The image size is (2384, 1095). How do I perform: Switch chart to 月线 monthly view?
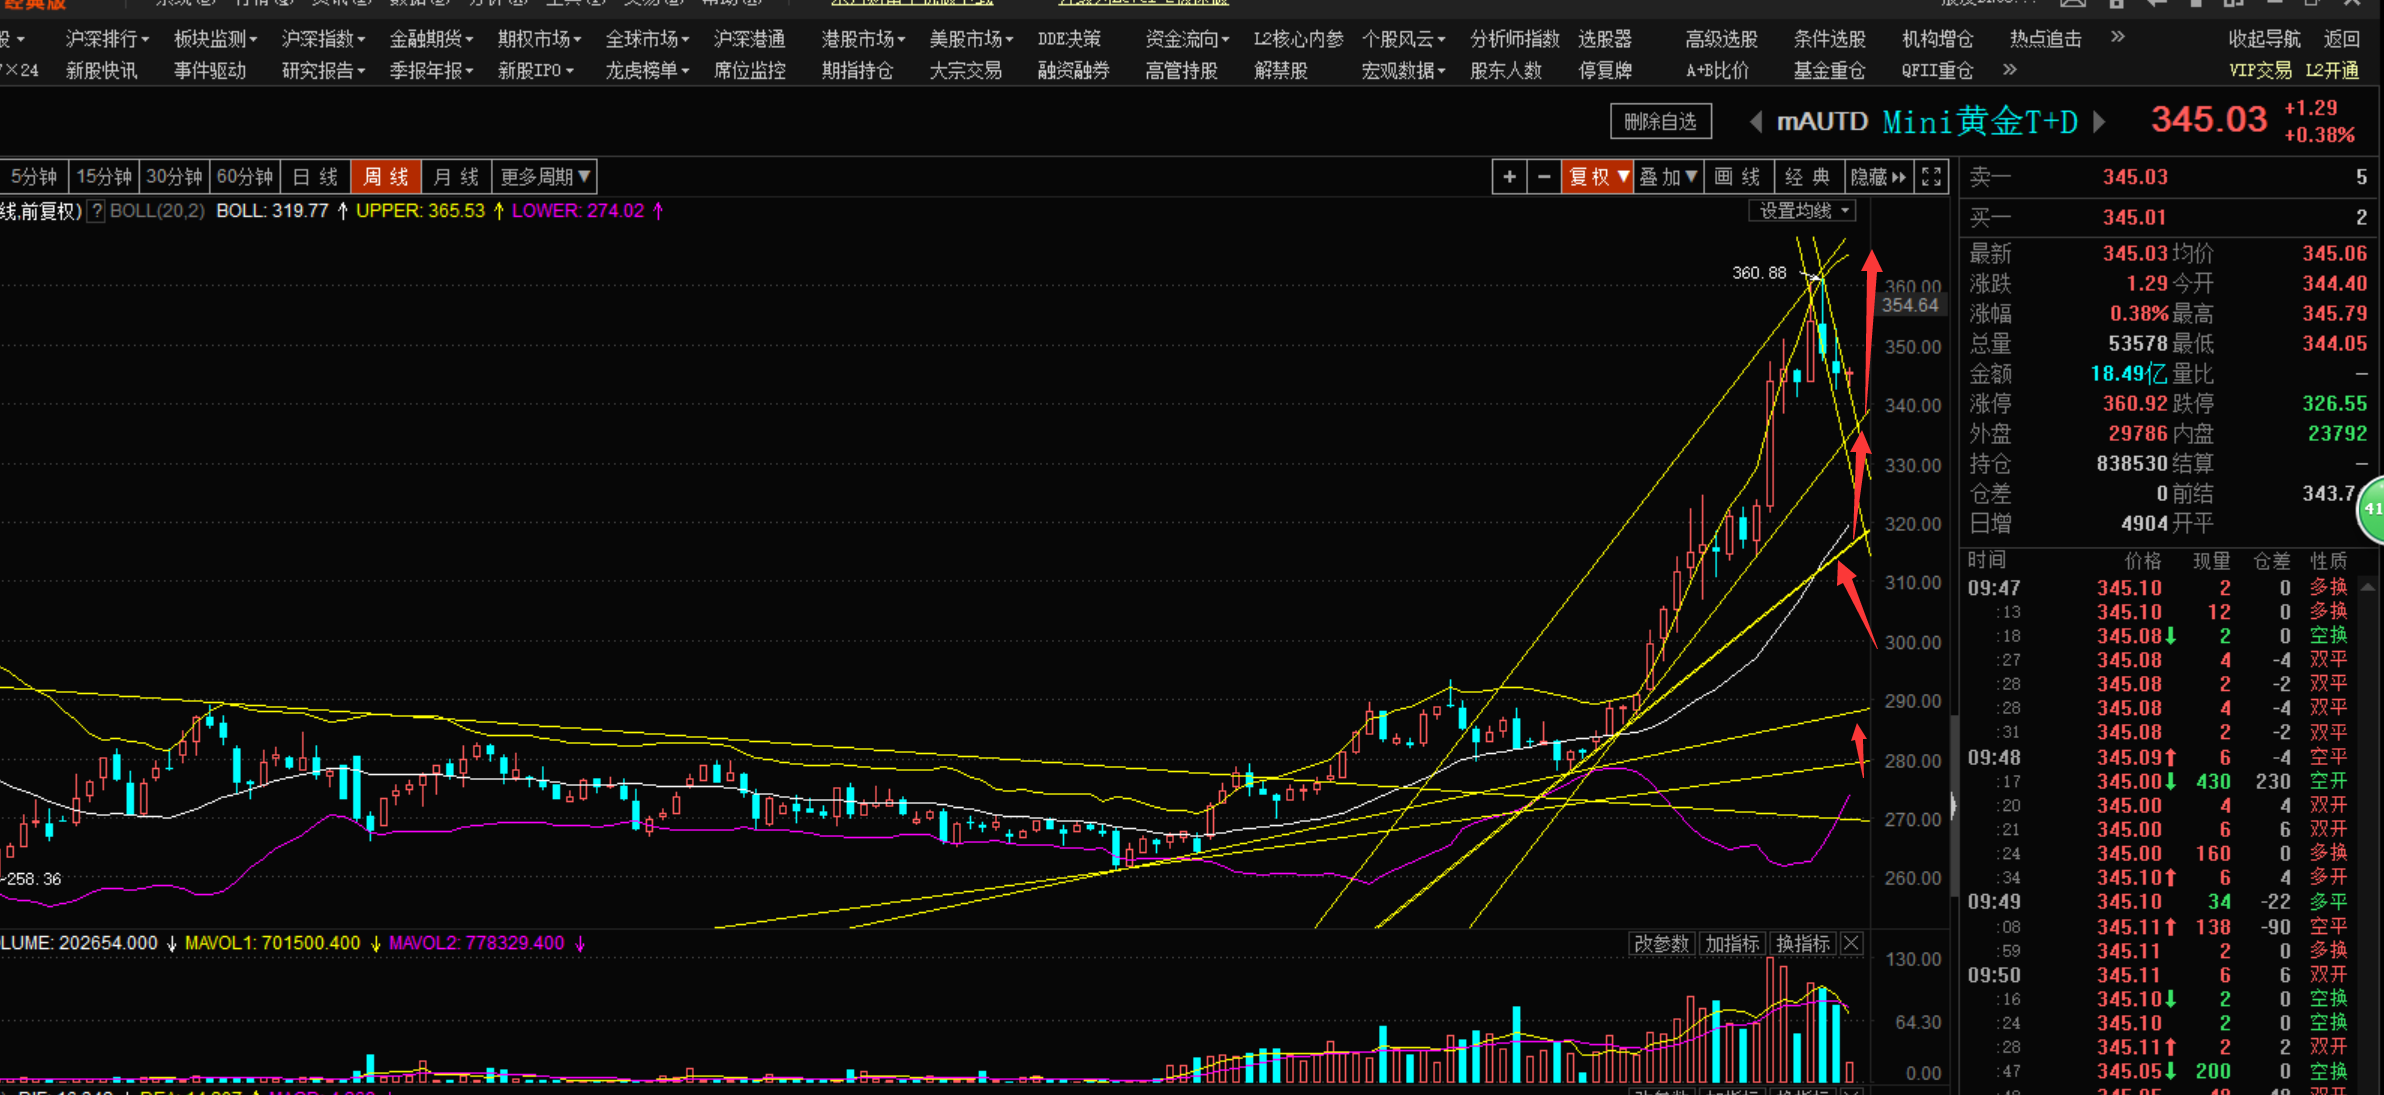click(x=456, y=176)
